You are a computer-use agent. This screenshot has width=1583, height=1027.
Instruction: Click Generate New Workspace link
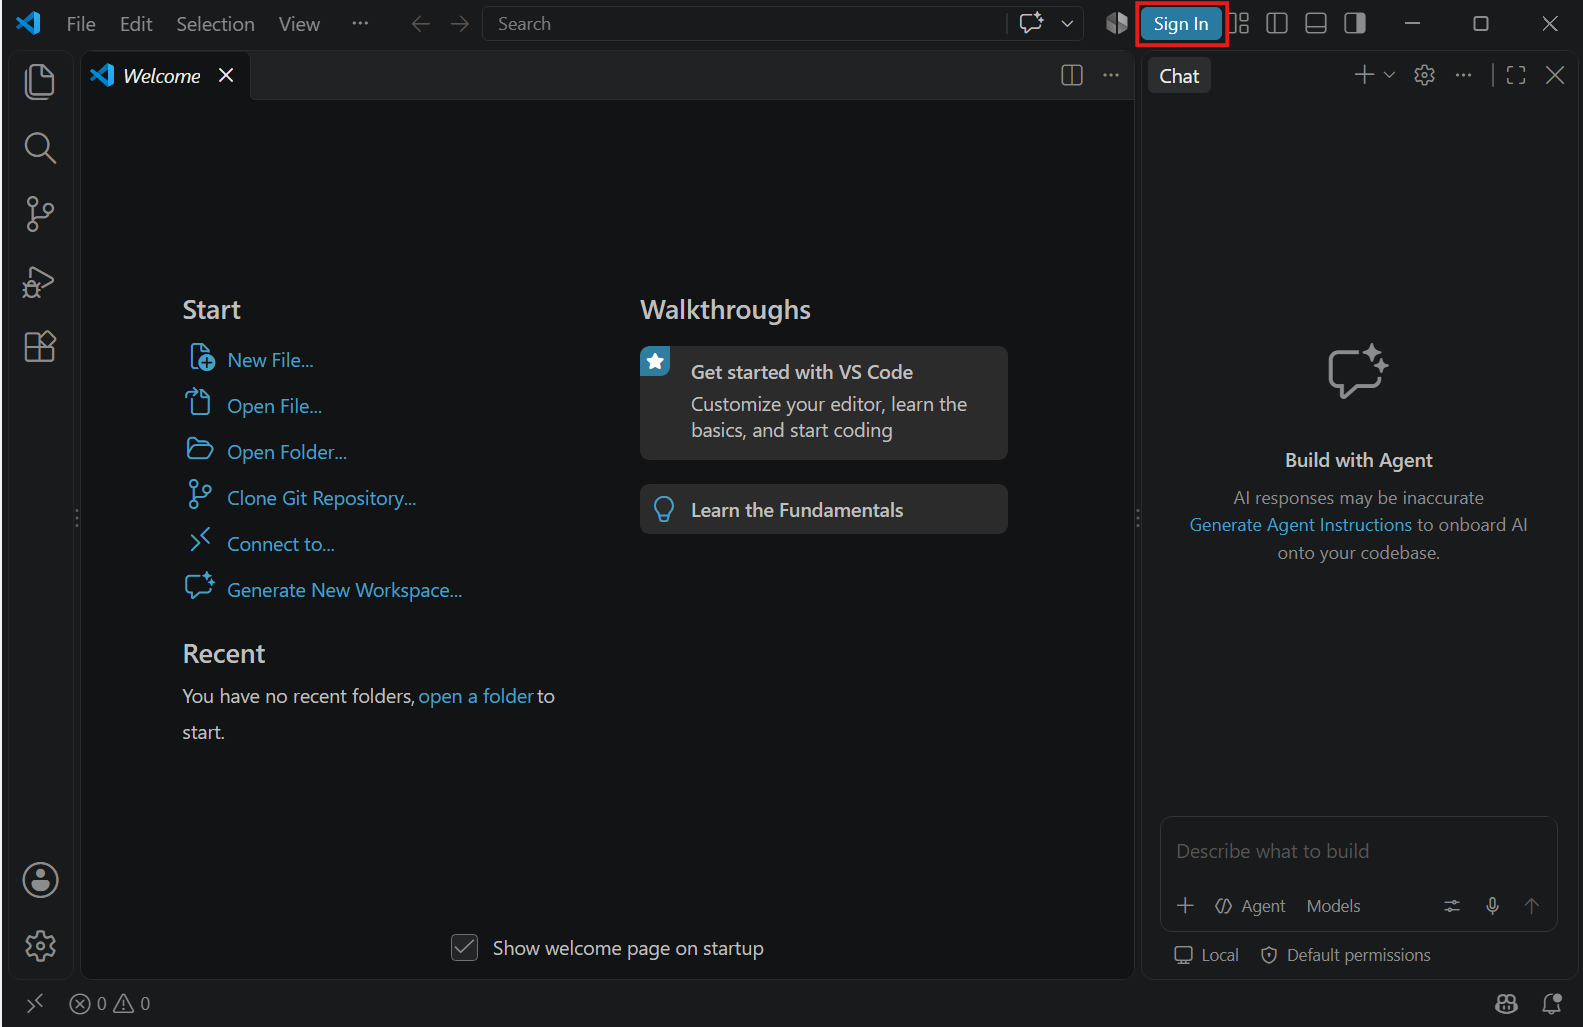click(x=344, y=590)
